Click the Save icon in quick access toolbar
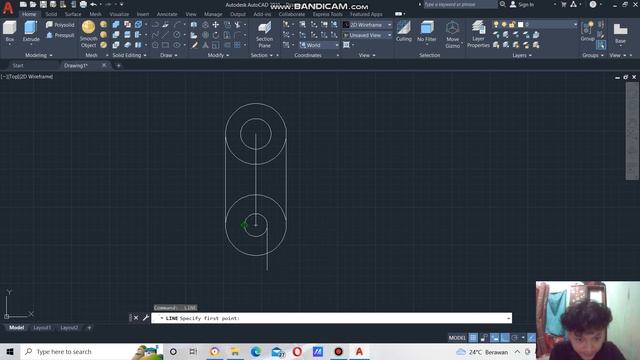This screenshot has width=640, height=360. [x=43, y=4]
